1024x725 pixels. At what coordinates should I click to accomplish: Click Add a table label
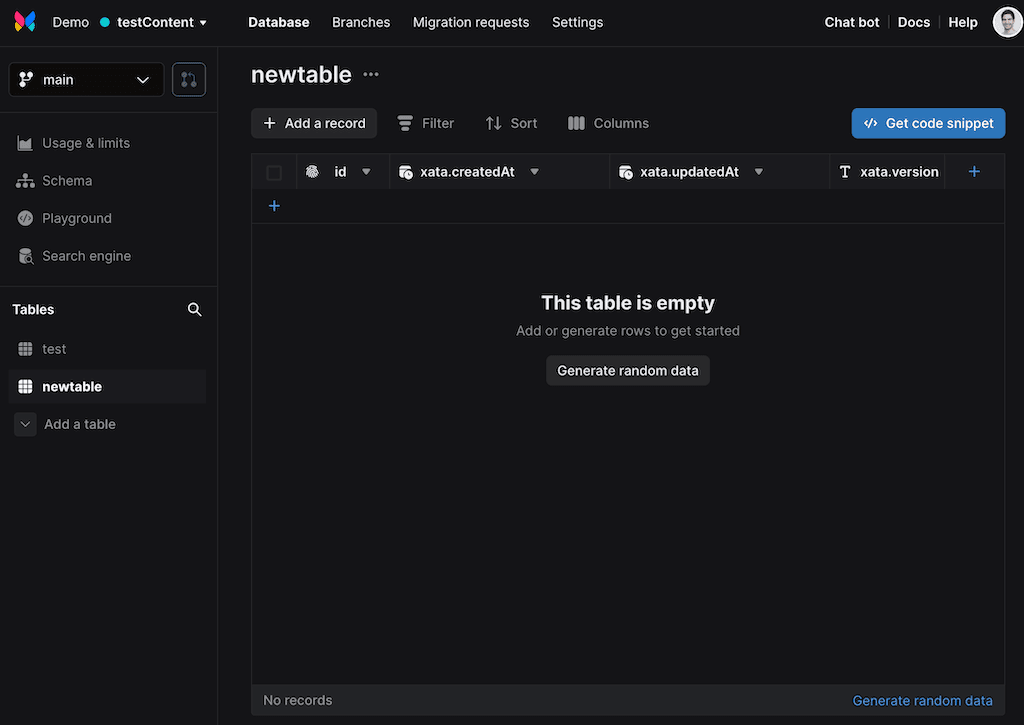click(x=80, y=425)
